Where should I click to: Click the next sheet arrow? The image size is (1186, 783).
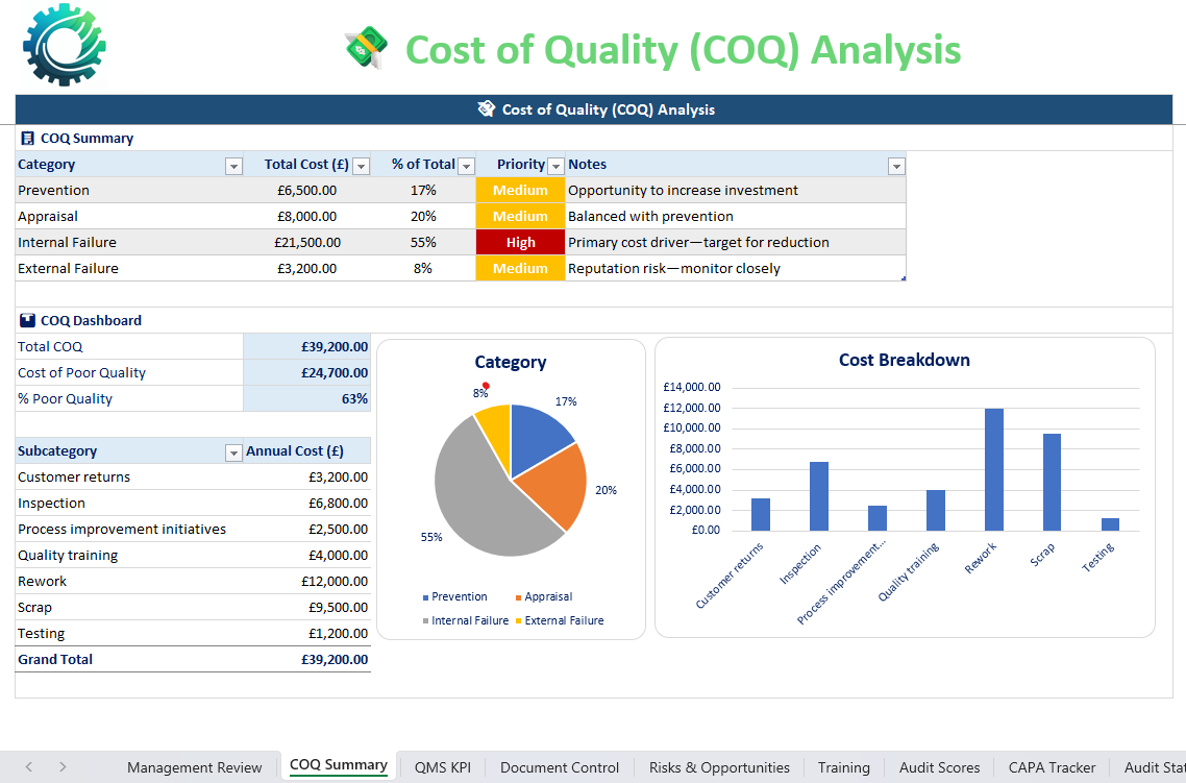tap(62, 767)
